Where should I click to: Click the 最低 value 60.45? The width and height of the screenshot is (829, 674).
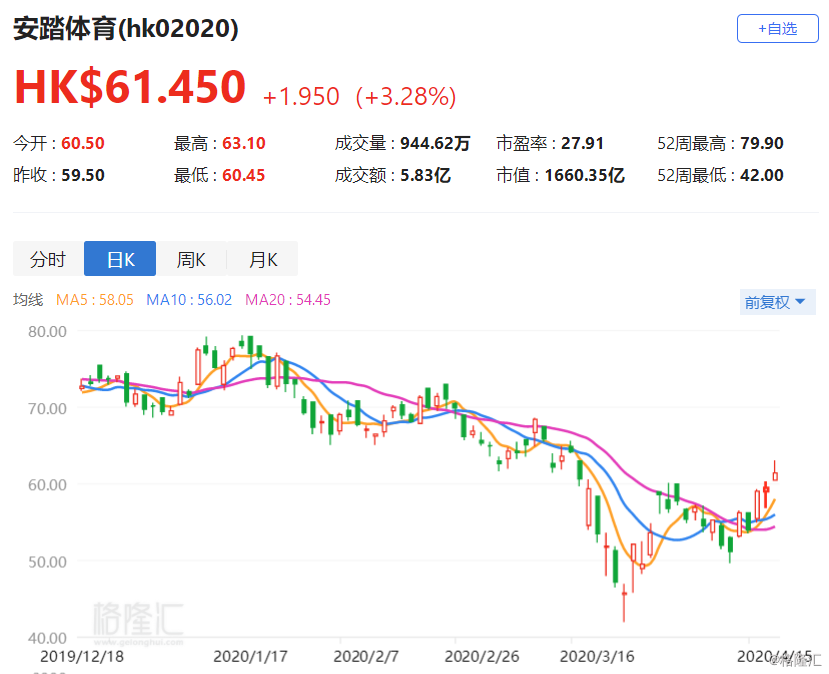tap(244, 175)
